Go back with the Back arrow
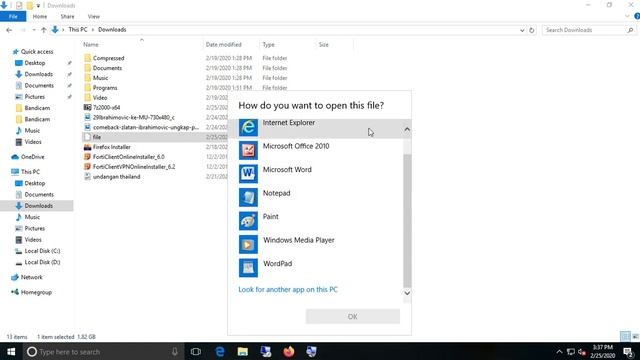This screenshot has width=640, height=360. click(9, 30)
